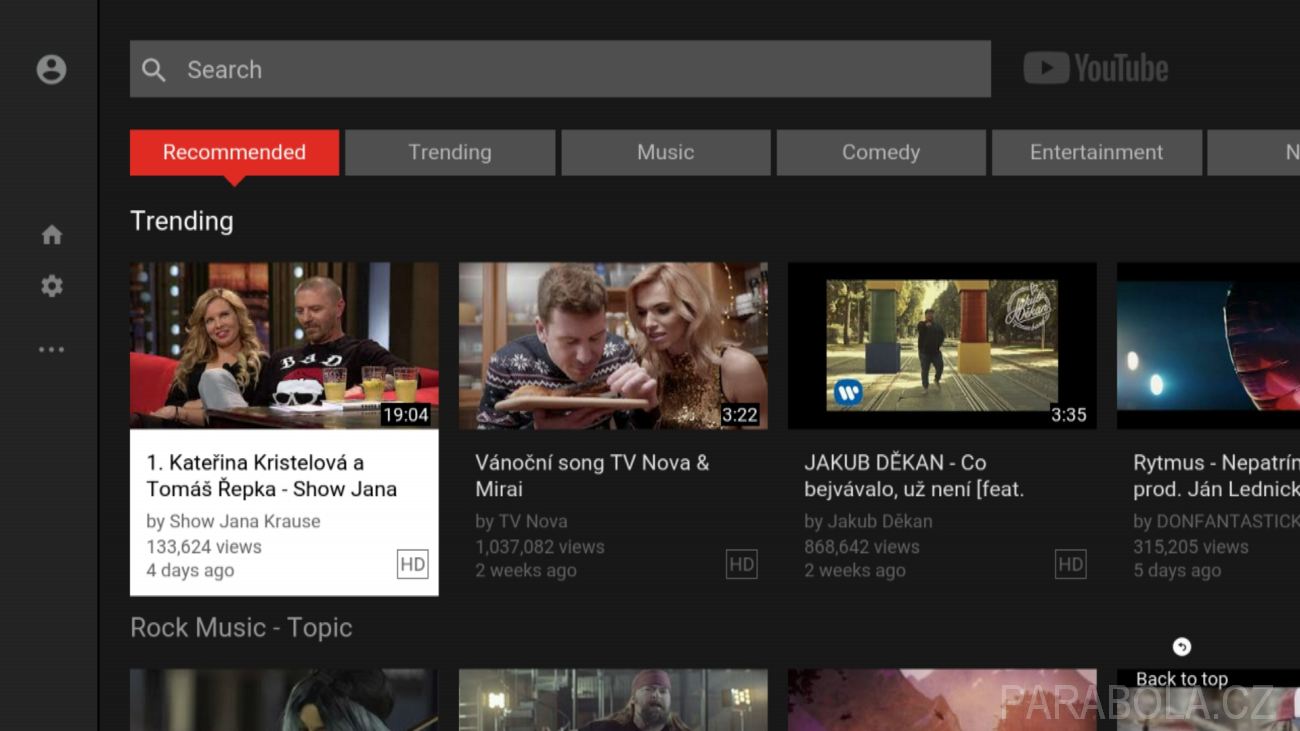Click the 3:35 duration badge
Viewport: 1300px width, 731px height.
(x=1068, y=415)
